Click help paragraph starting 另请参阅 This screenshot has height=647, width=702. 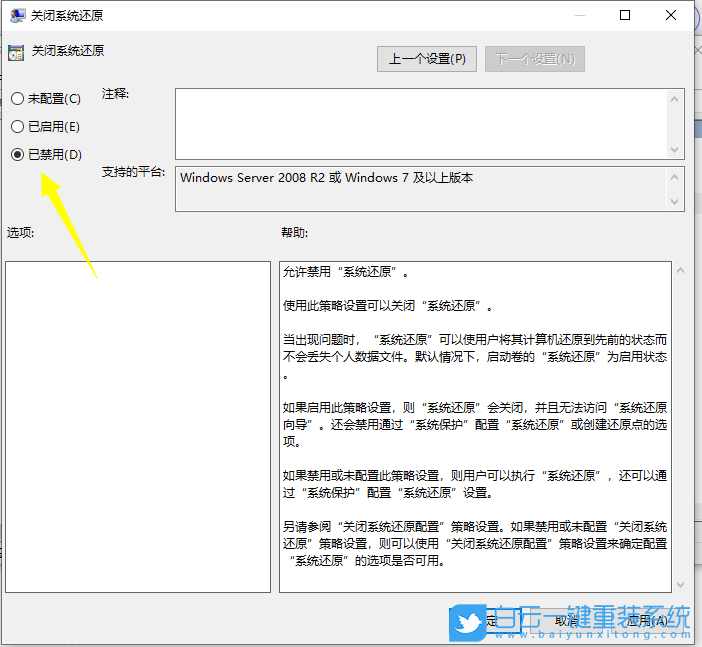(475, 544)
